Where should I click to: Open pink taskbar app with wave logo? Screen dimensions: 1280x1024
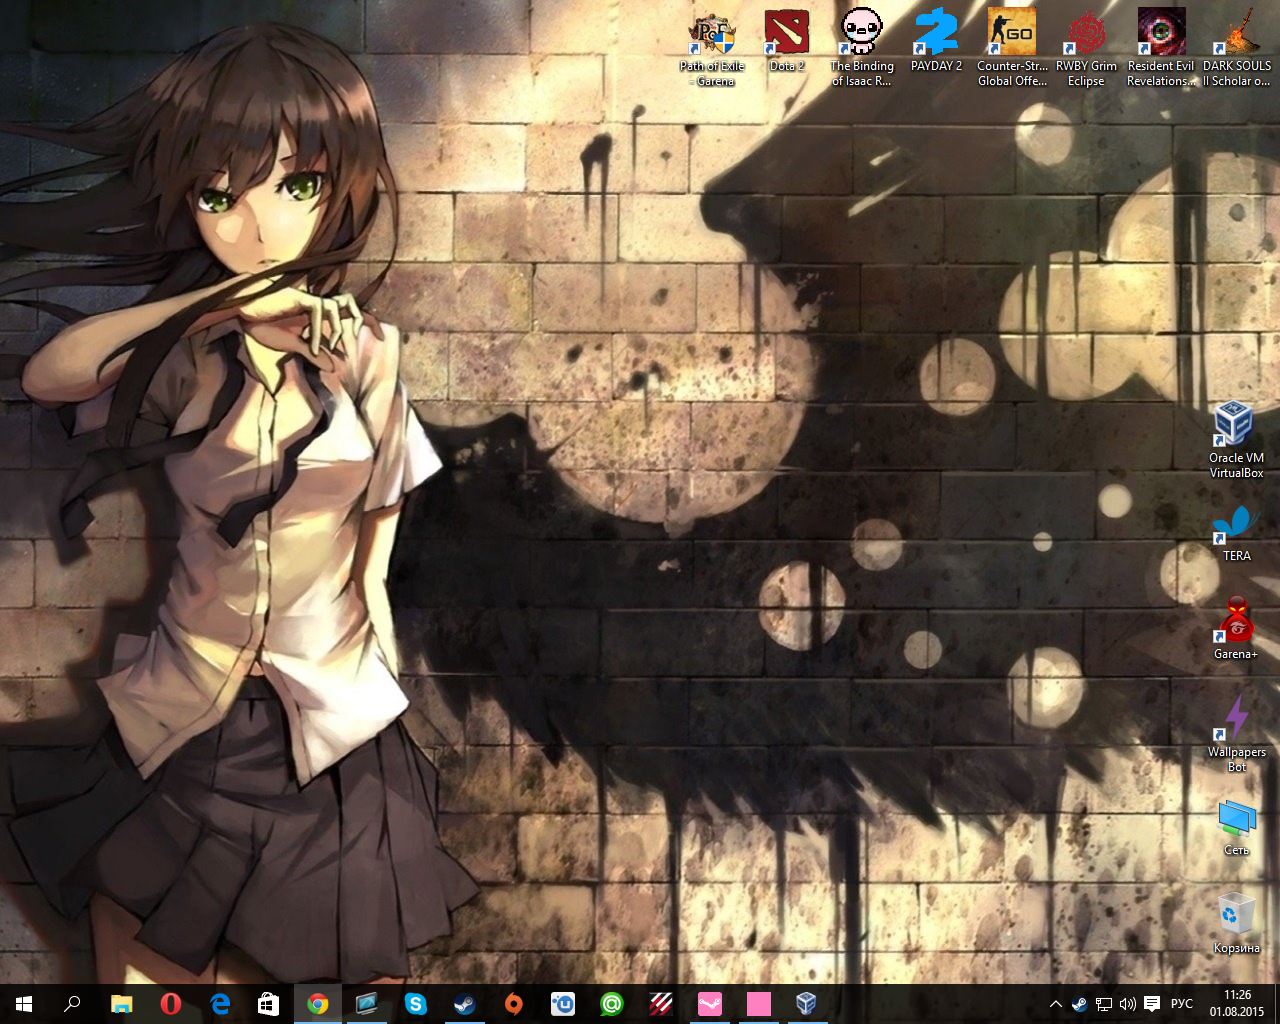(710, 1004)
